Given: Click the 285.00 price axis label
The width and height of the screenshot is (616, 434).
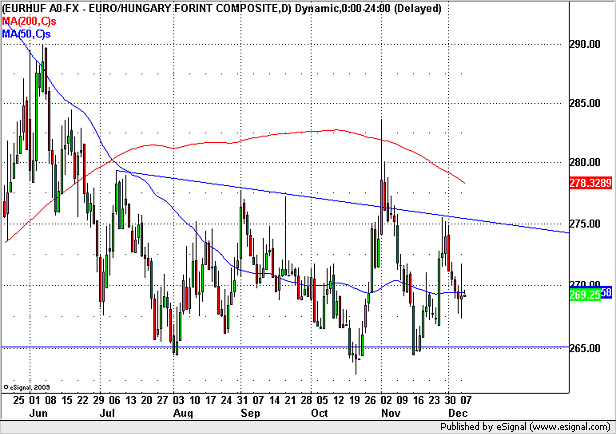Looking at the screenshot, I should pos(585,103).
